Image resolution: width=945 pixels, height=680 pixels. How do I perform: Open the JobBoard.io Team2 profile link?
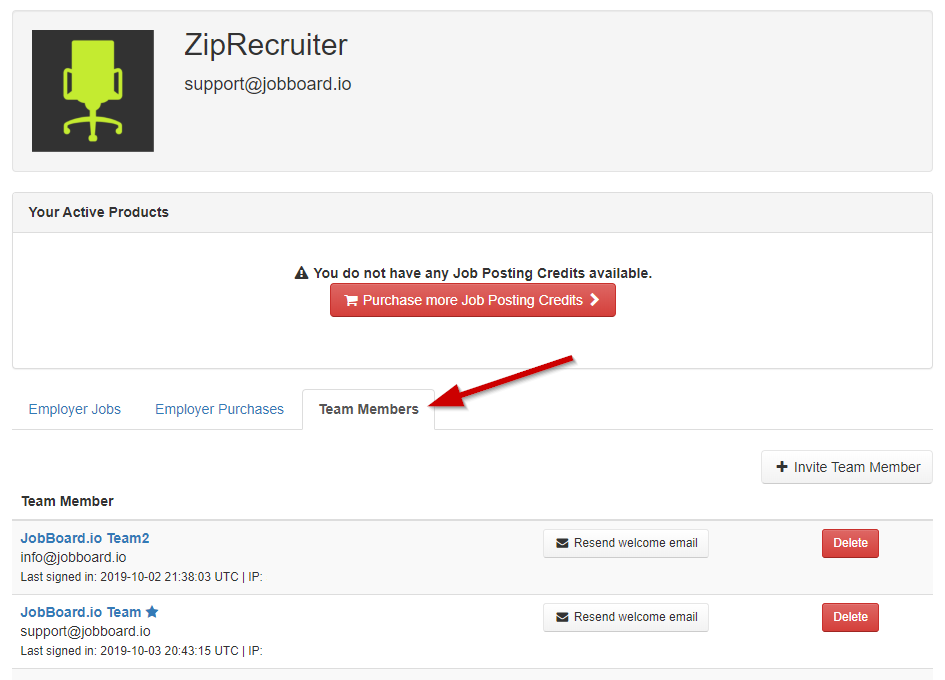tap(85, 538)
